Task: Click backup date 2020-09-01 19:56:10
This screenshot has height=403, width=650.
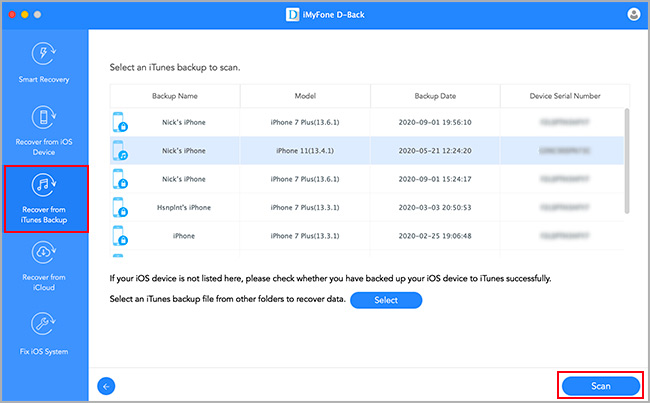Action: click(435, 122)
